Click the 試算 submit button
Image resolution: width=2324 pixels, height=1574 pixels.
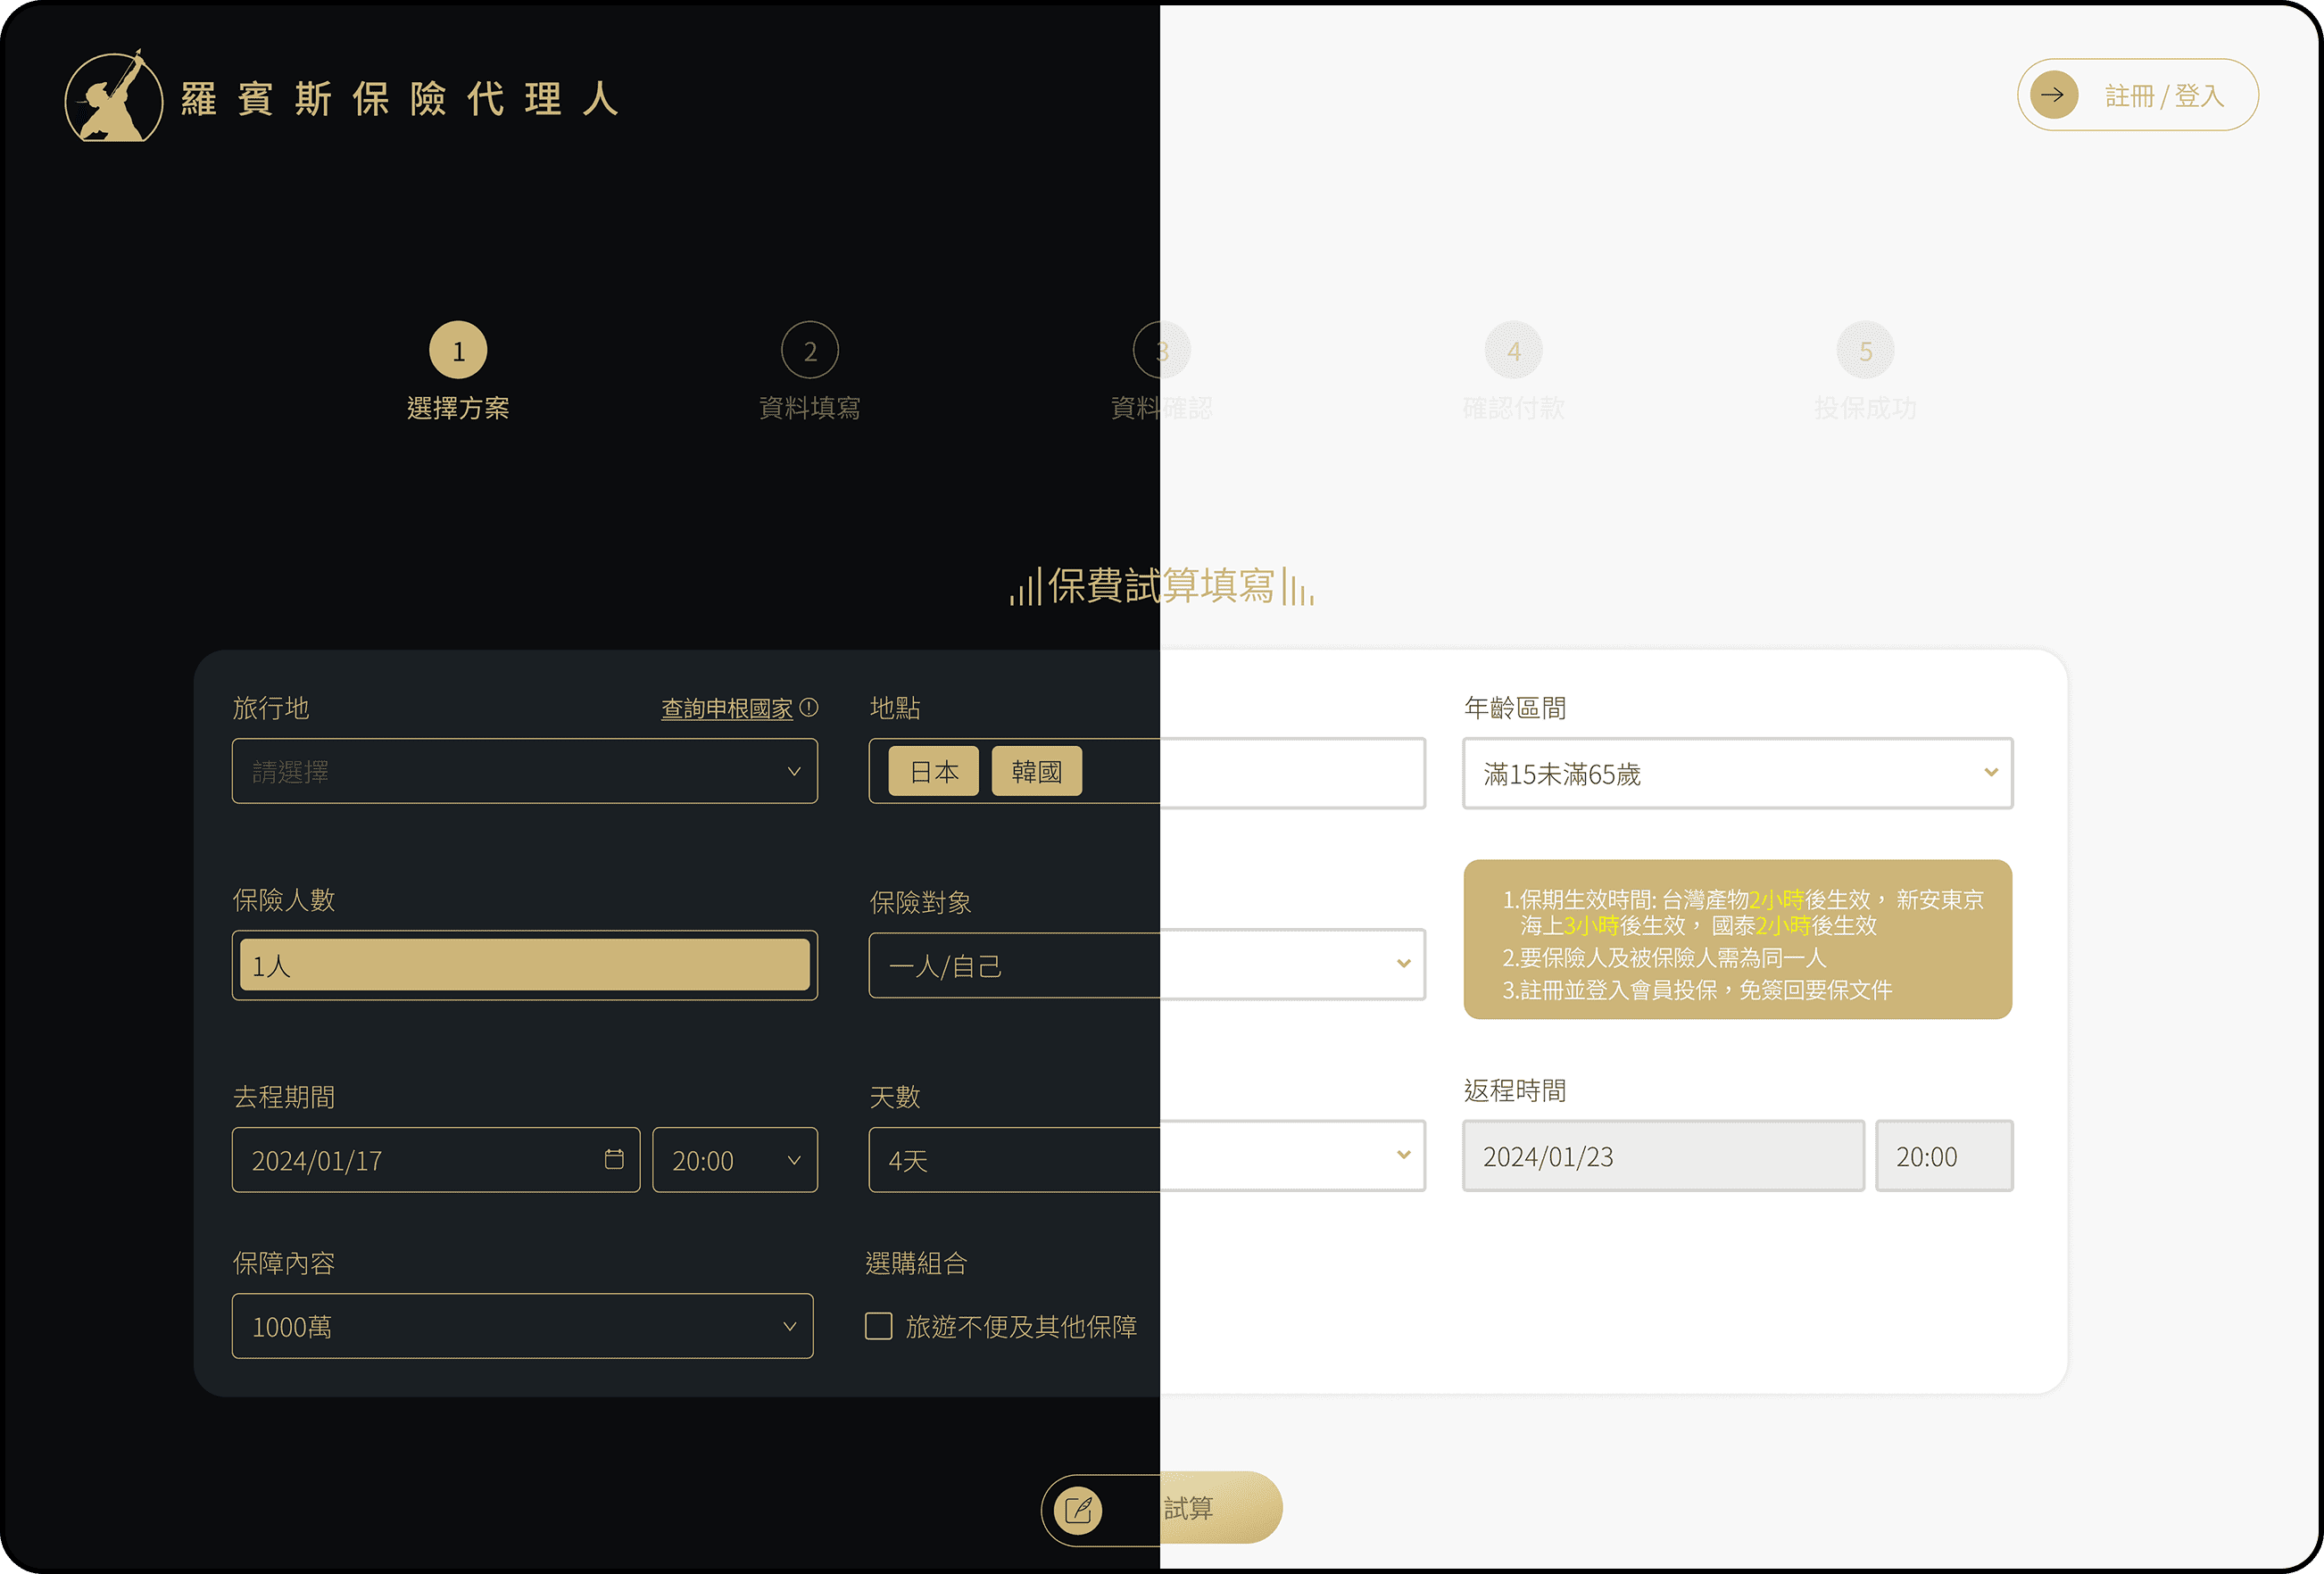[x=1190, y=1508]
